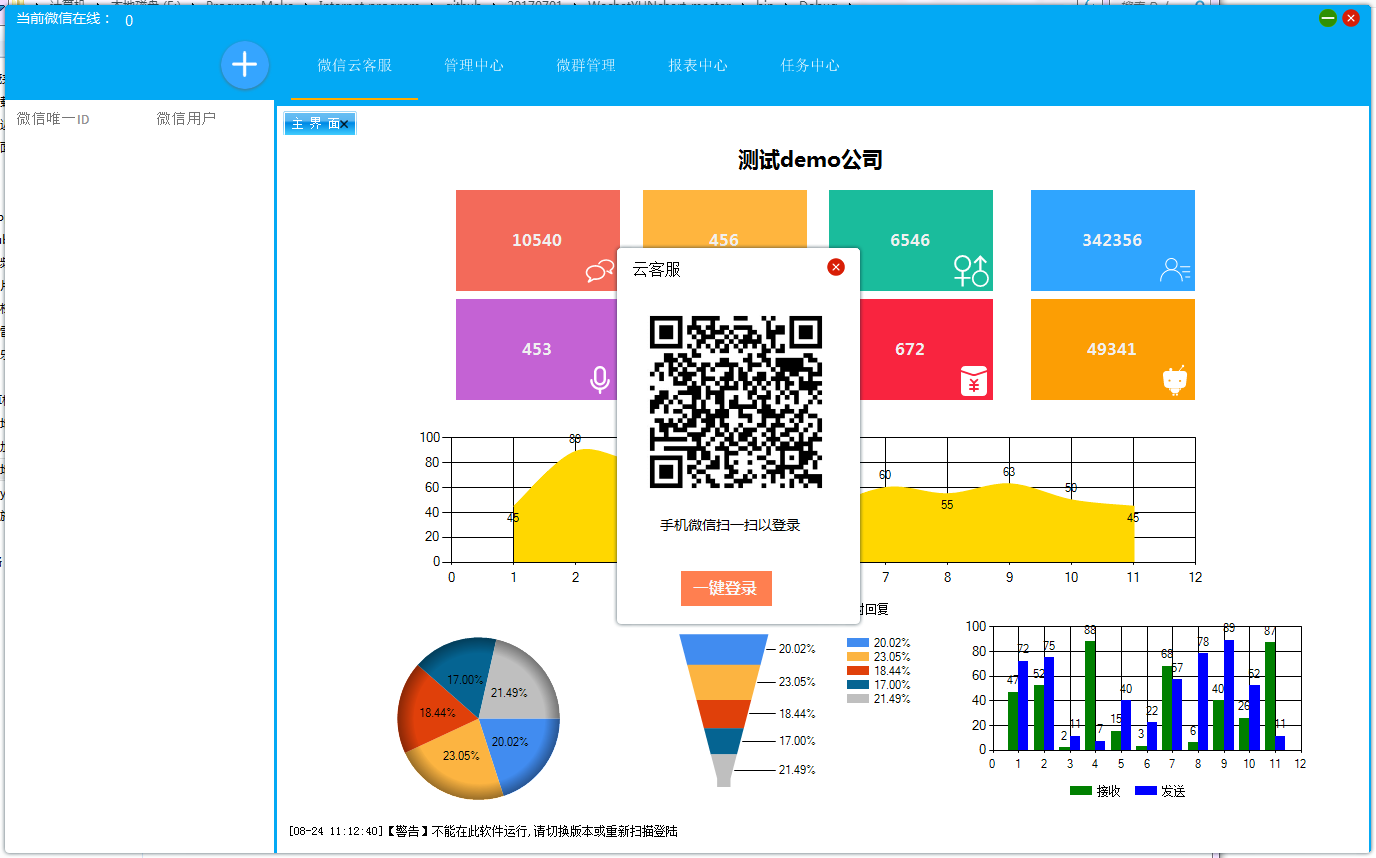Click the orange segment of the funnel chart
The width and height of the screenshot is (1376, 858).
[724, 682]
